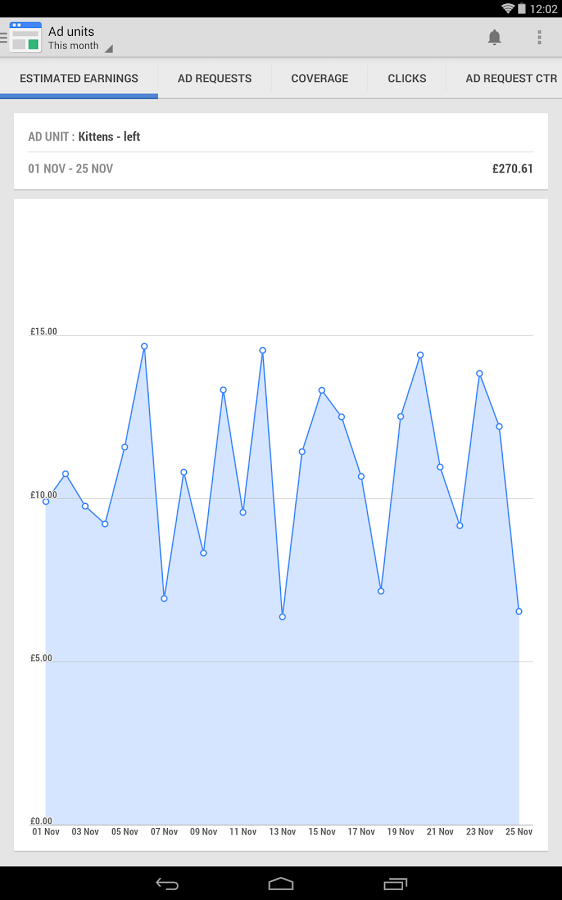The image size is (562, 900).
Task: Select the Clicks tab
Action: [407, 78]
